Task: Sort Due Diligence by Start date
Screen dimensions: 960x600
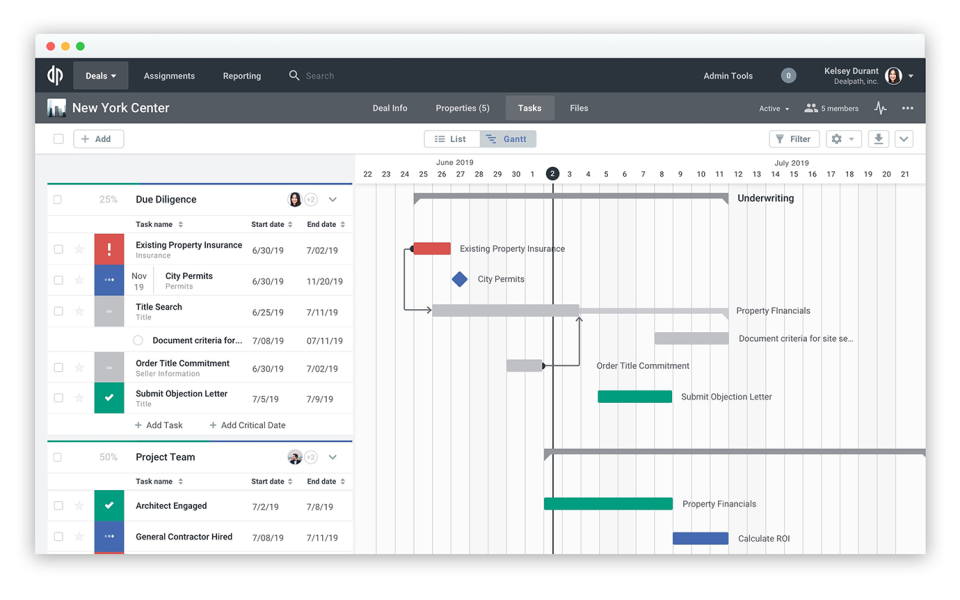Action: click(x=272, y=224)
